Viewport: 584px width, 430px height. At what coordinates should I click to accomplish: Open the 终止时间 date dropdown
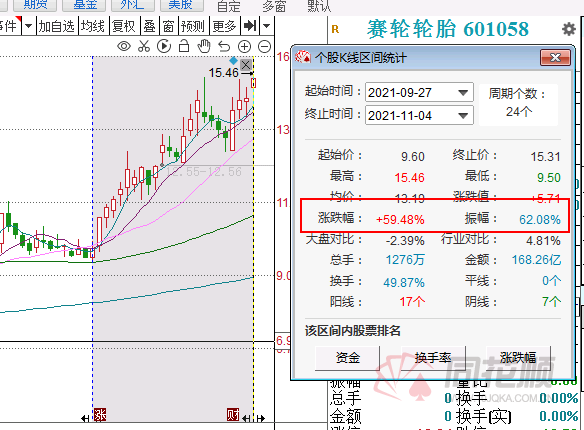463,115
